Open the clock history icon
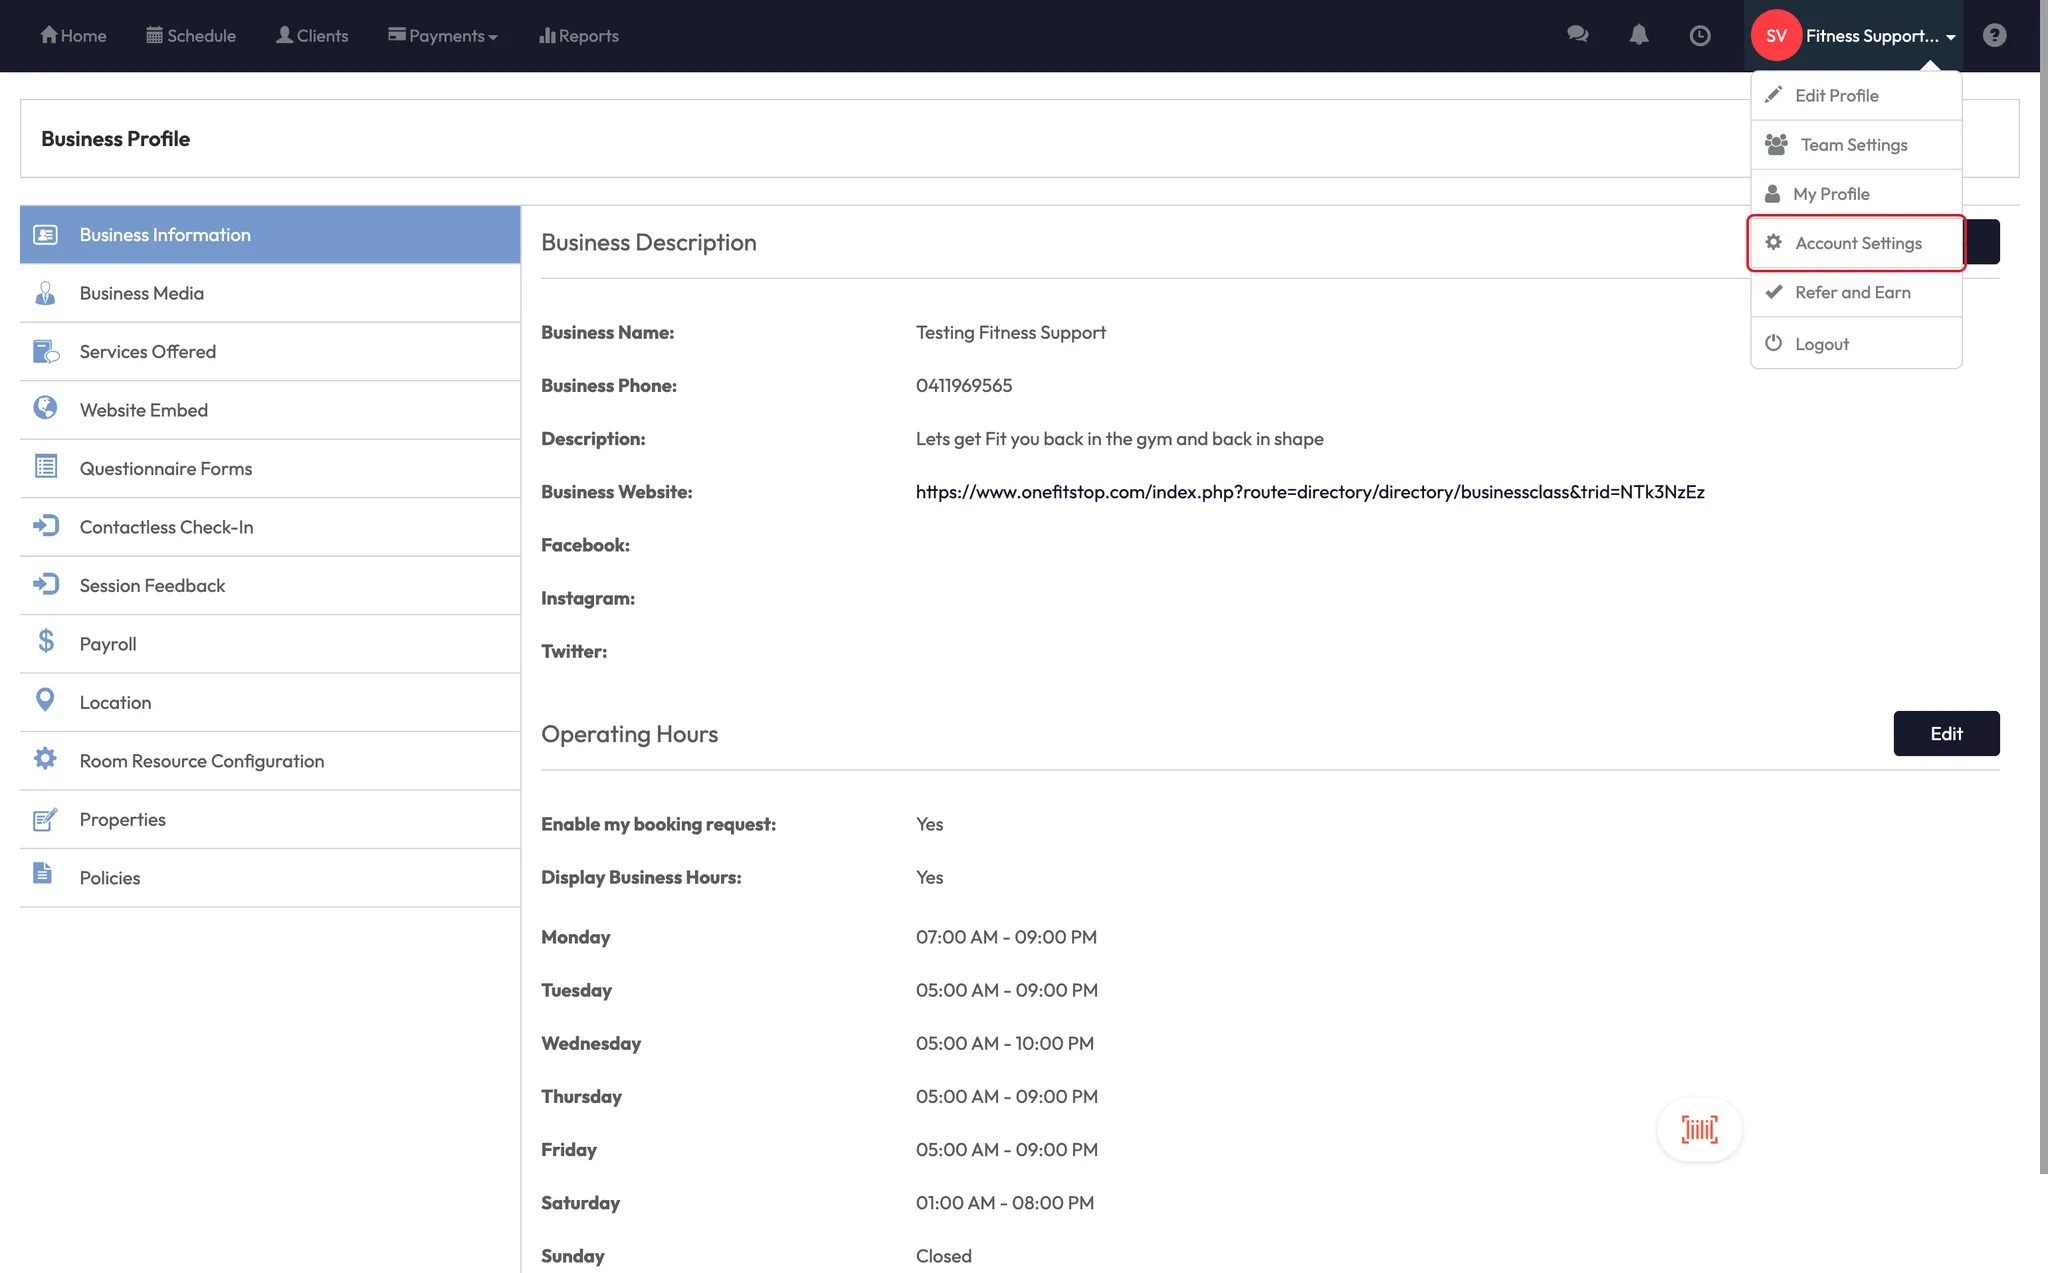 click(x=1699, y=36)
